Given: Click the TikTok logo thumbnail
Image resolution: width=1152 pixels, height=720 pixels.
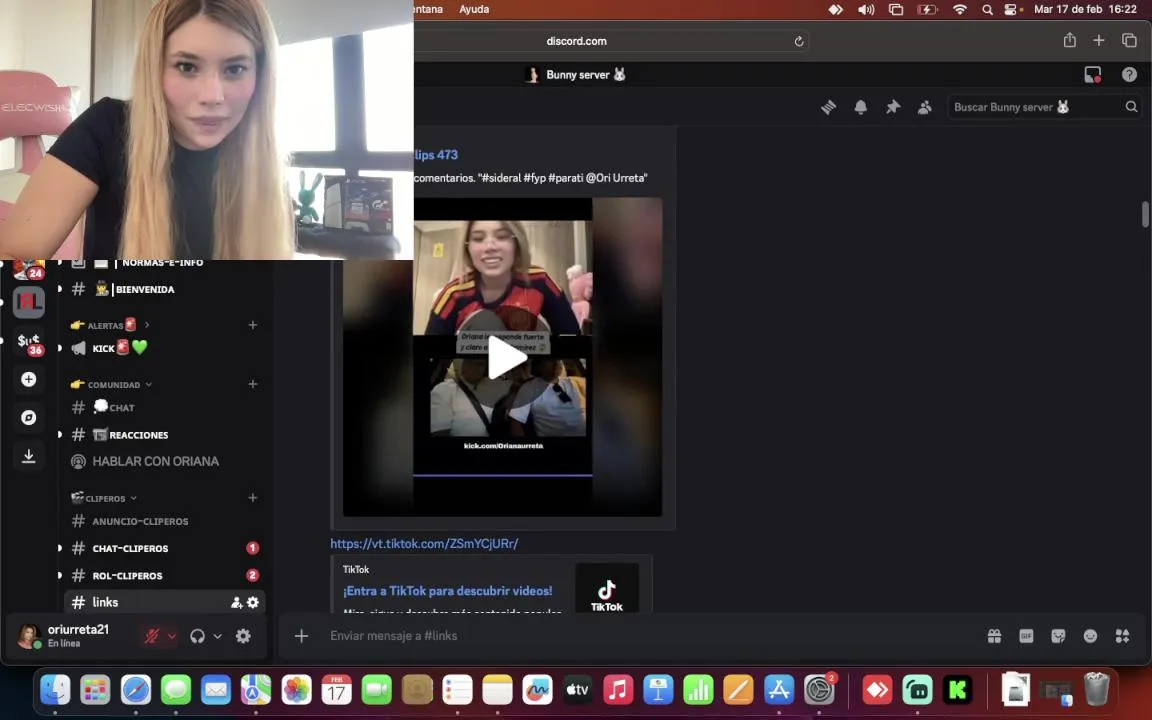Looking at the screenshot, I should click(x=607, y=588).
